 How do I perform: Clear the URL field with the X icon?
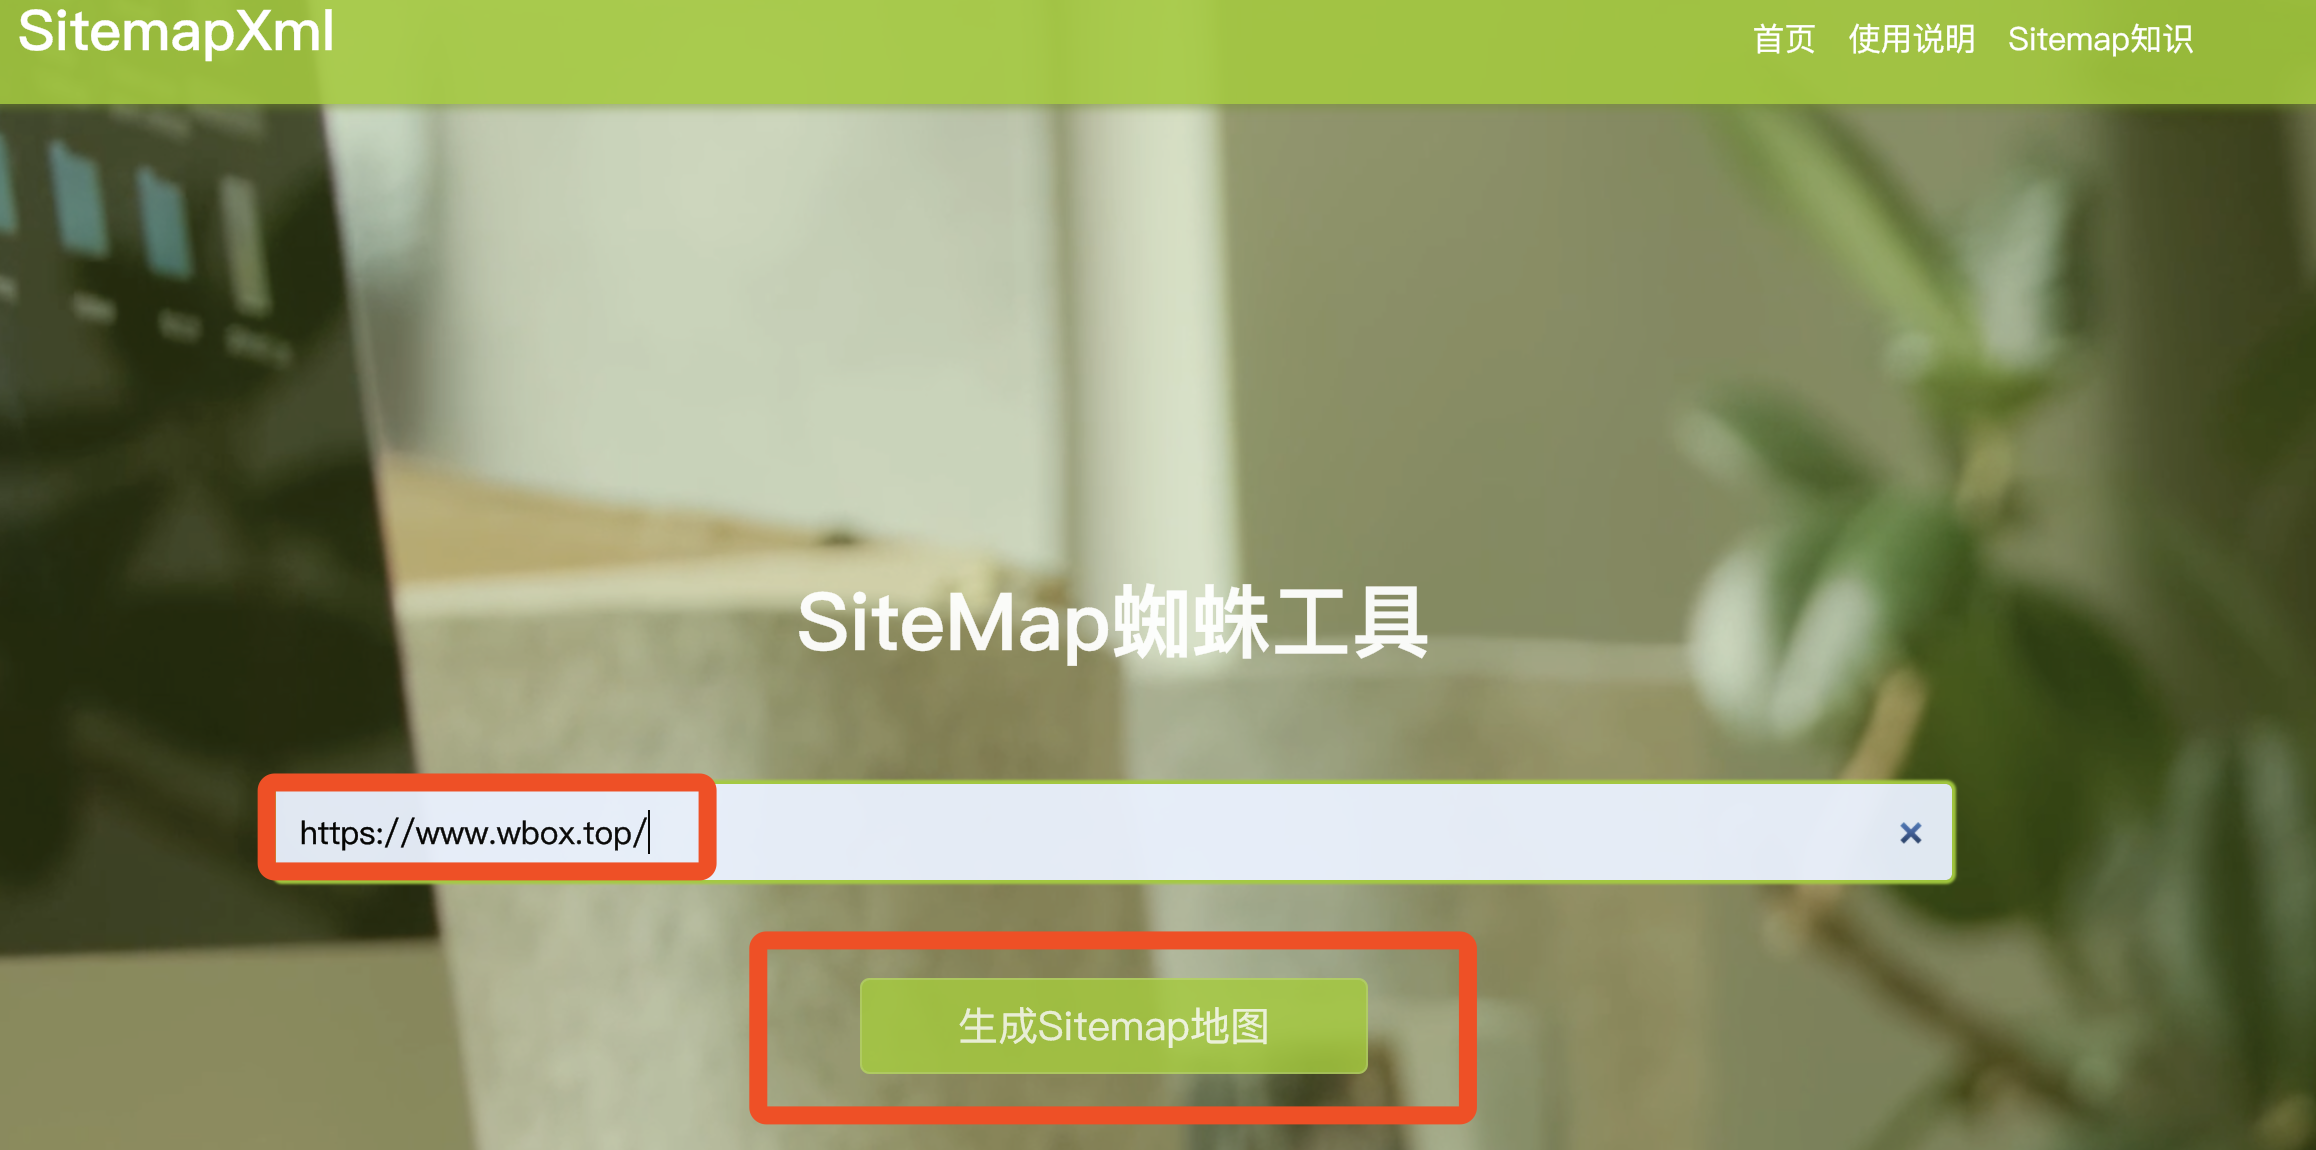point(1910,833)
